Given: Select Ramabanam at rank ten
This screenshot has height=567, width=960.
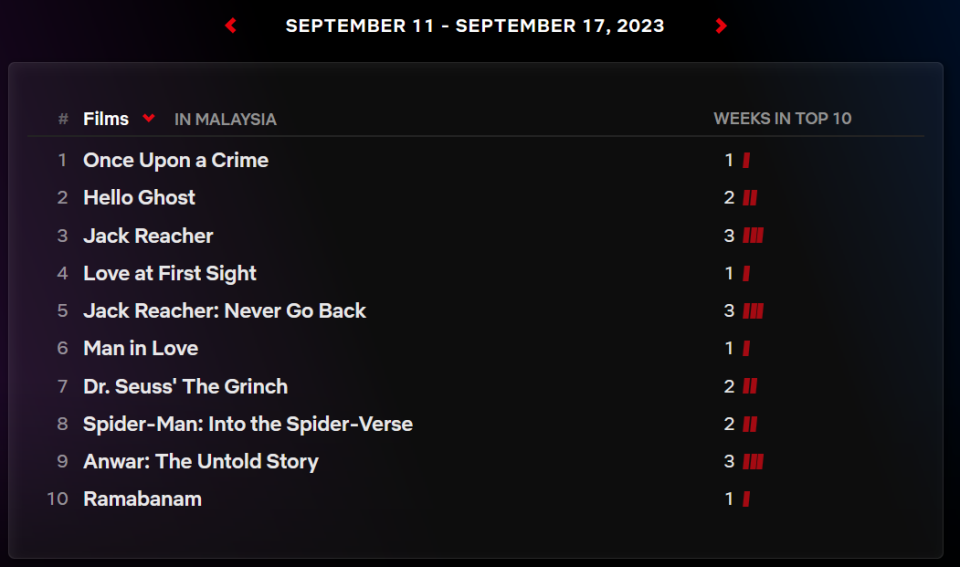Looking at the screenshot, I should [142, 499].
